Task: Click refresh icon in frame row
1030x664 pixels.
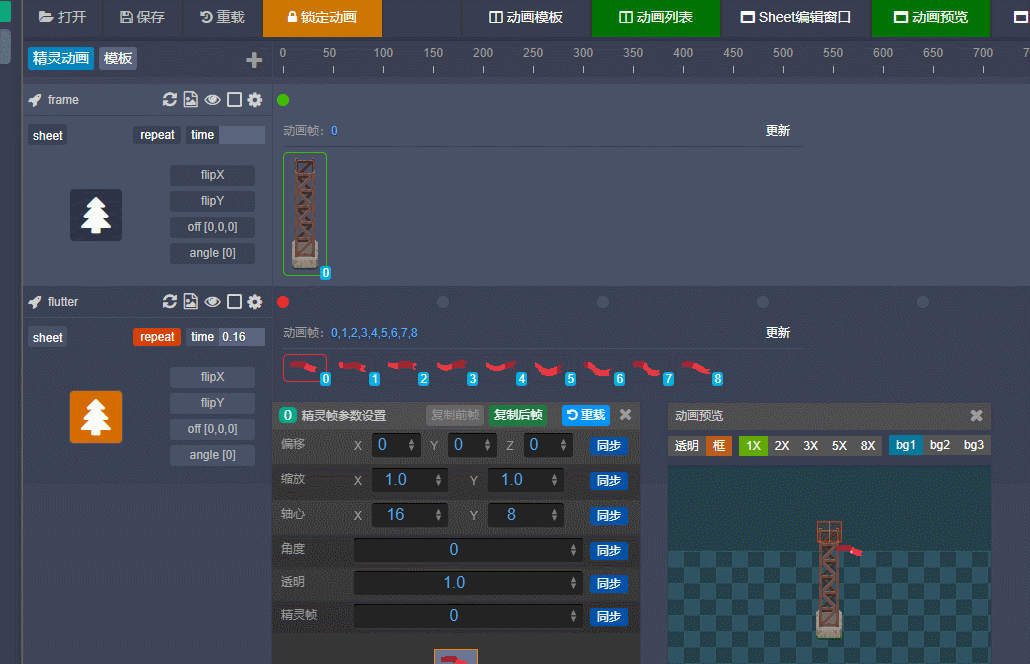Action: coord(169,99)
